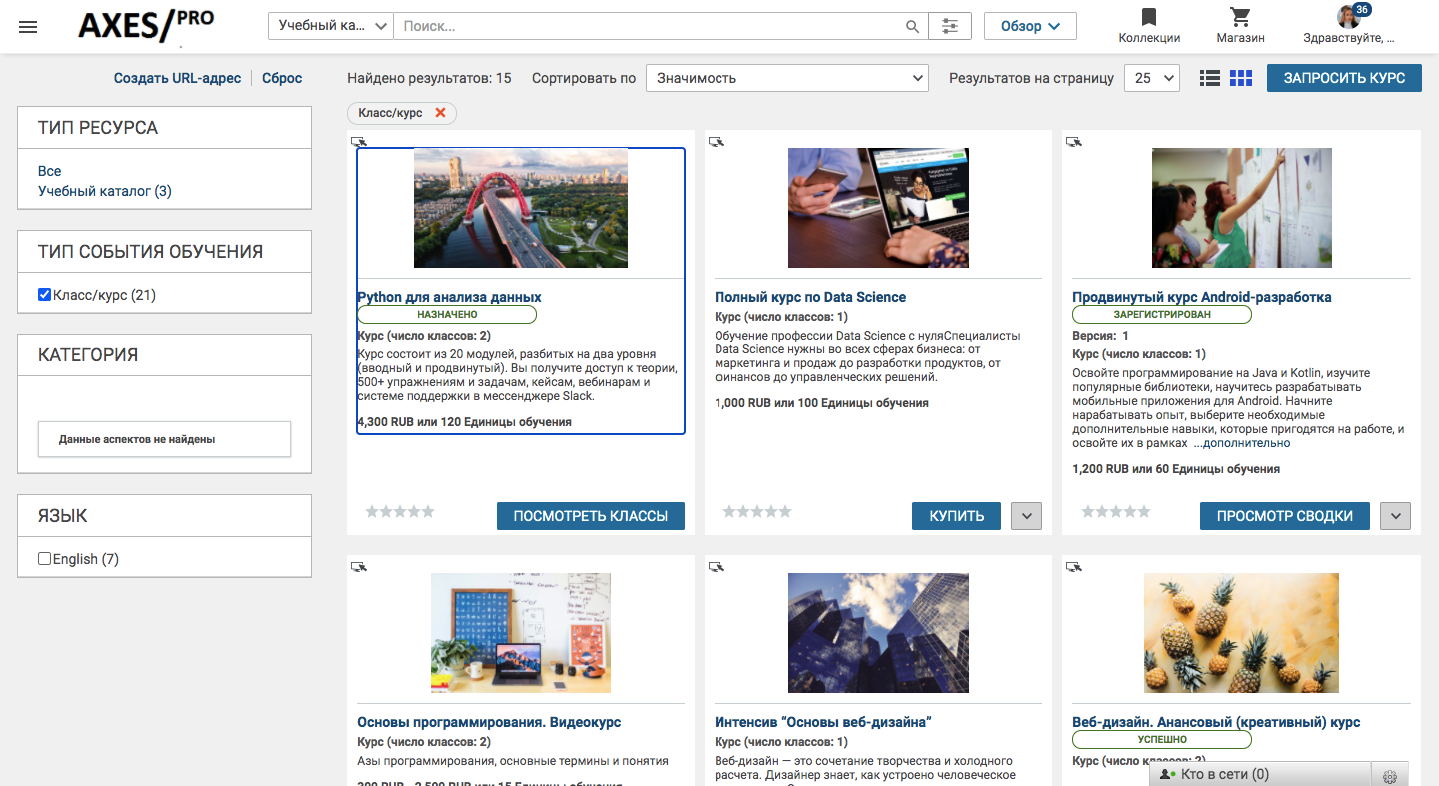This screenshot has width=1439, height=786.
Task: Click Посмотреть классы button
Action: point(591,516)
